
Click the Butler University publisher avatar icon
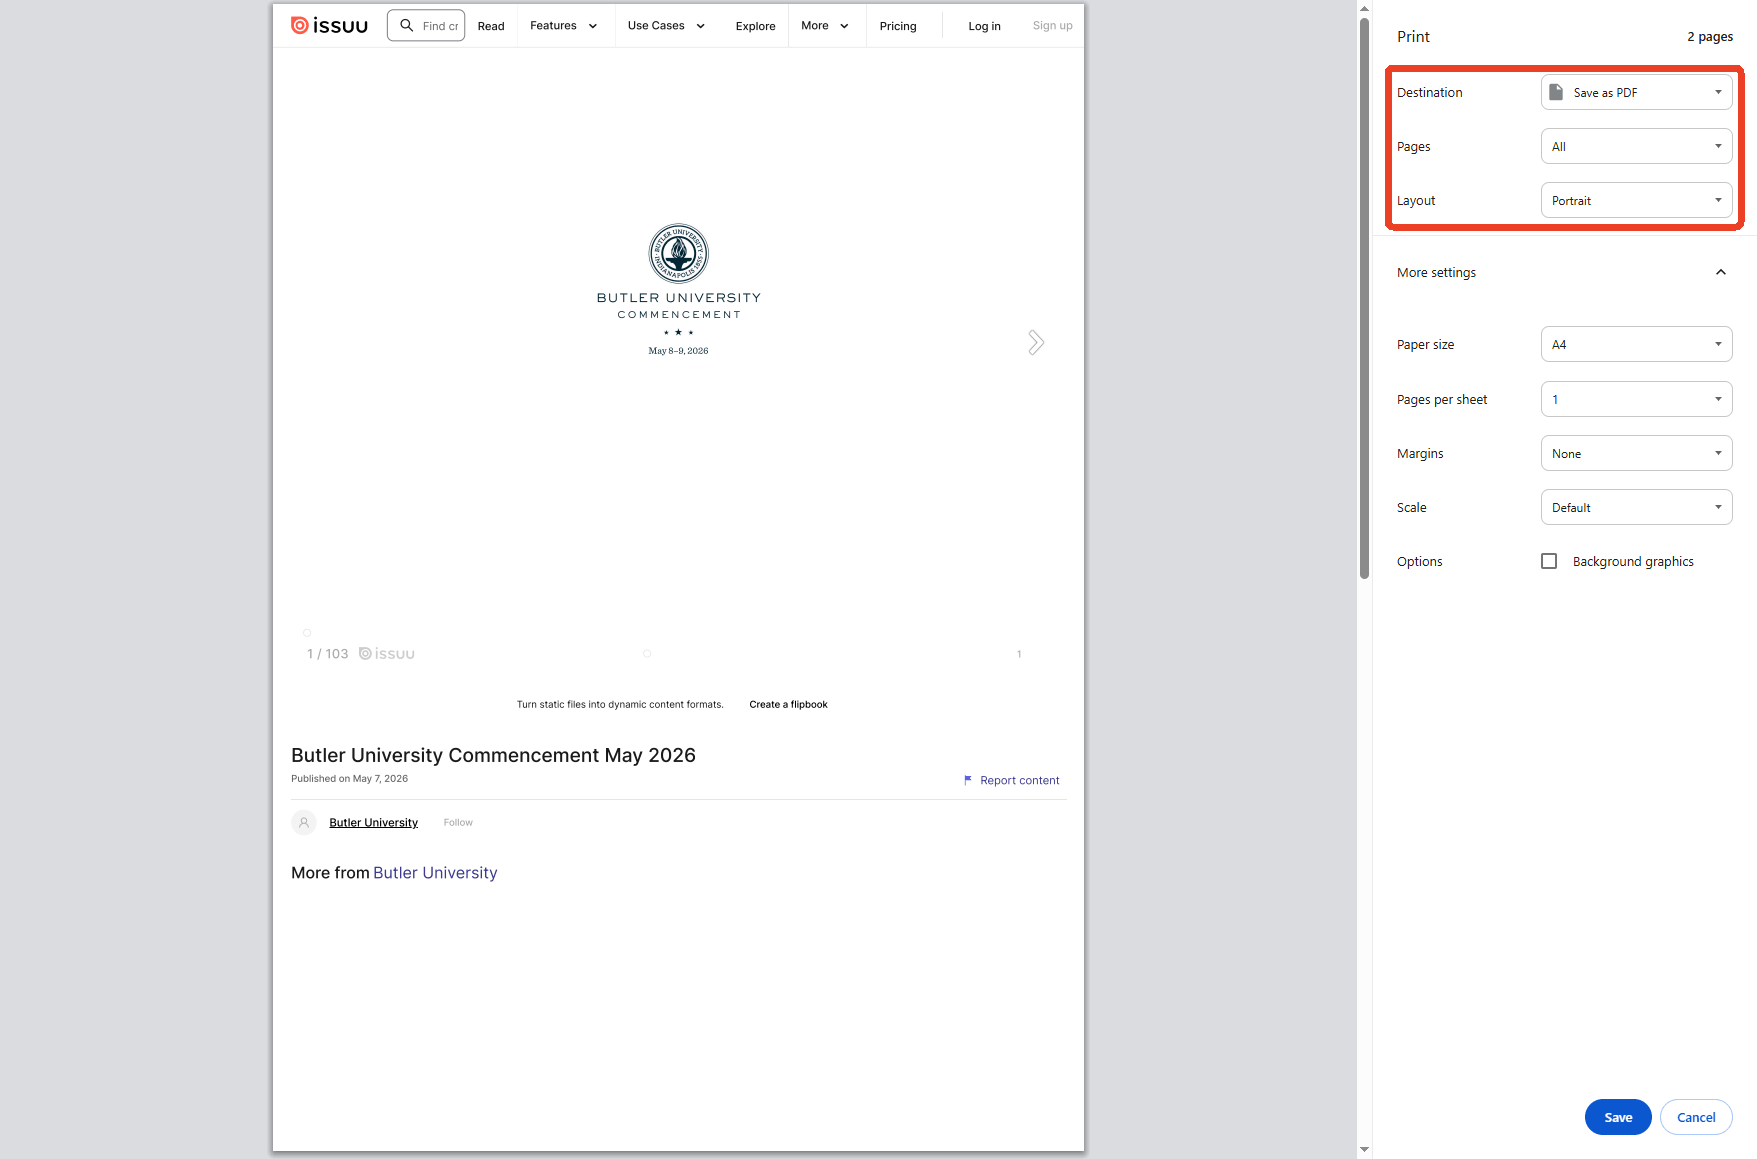[x=304, y=822]
